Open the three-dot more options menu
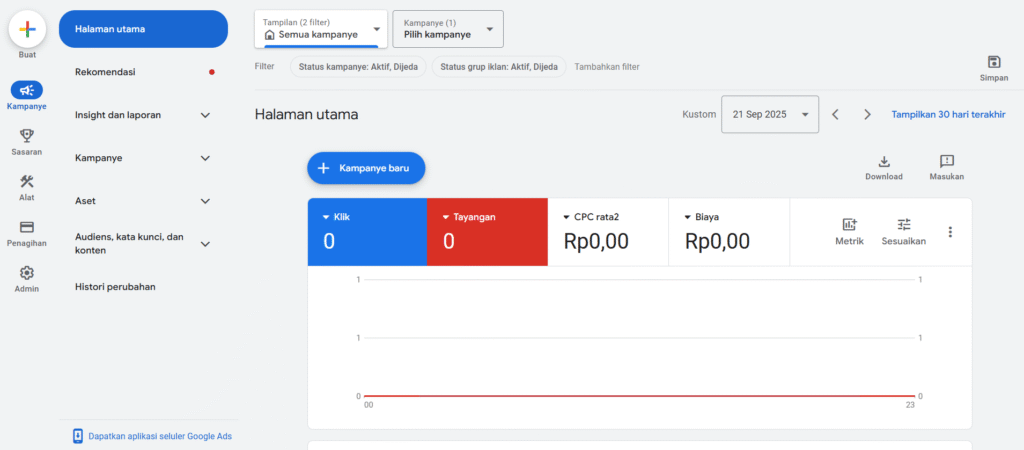The image size is (1024, 450). (x=950, y=232)
